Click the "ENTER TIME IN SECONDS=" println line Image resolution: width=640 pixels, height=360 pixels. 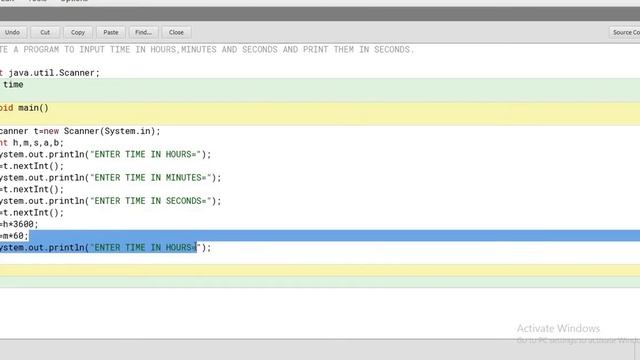111,201
